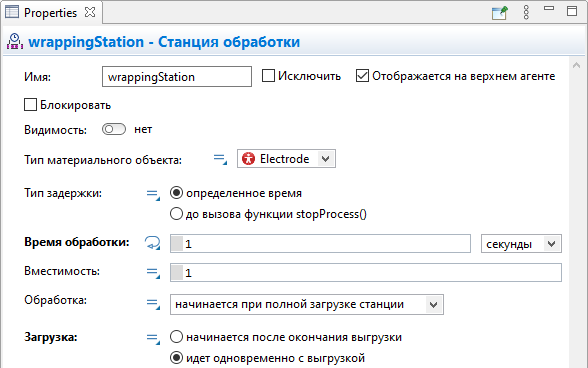Click the static/dynamic switch icon beside Тип материального объекта
This screenshot has width=588, height=368.
(x=220, y=159)
